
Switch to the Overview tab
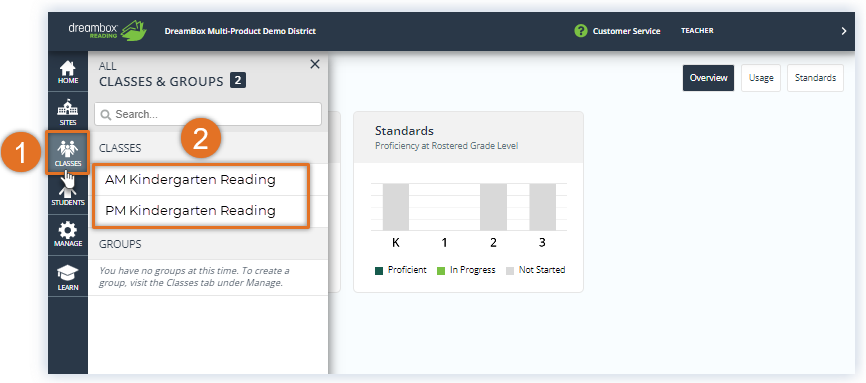(709, 78)
